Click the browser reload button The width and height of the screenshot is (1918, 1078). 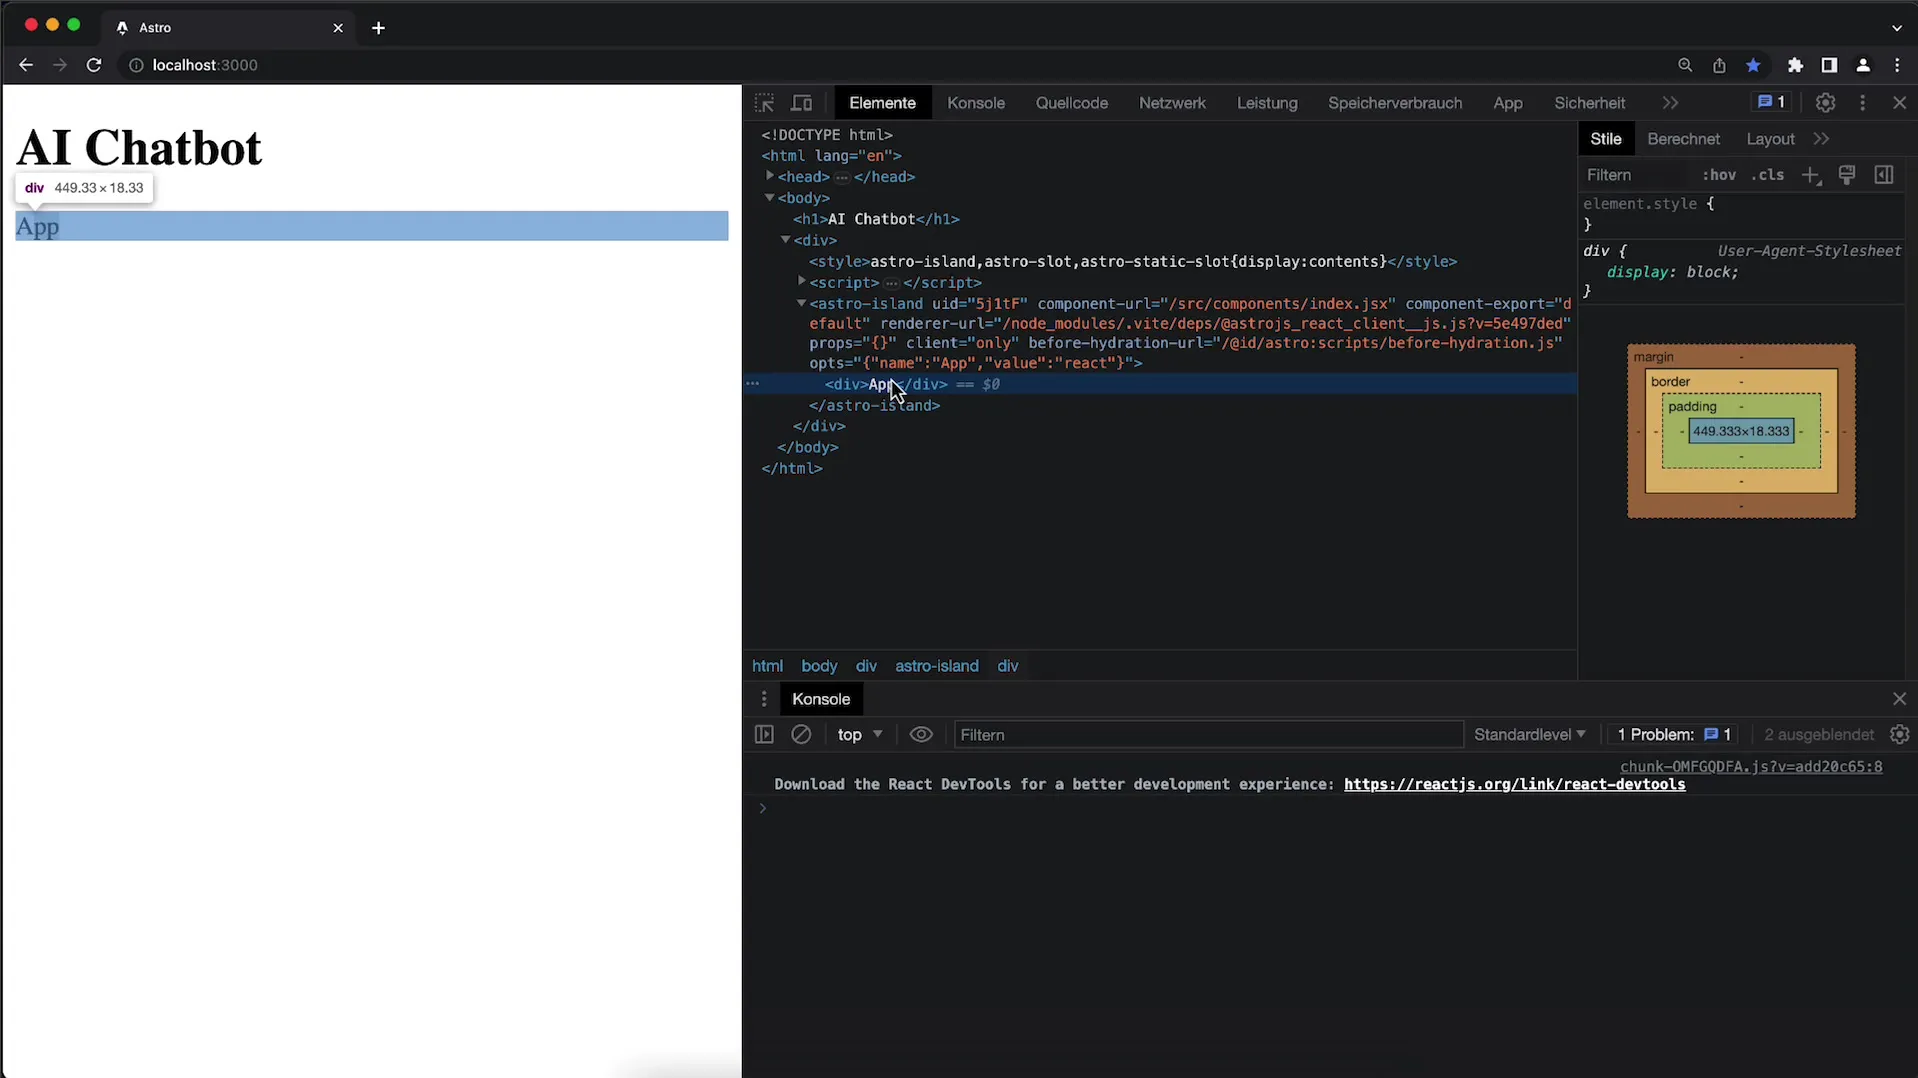pyautogui.click(x=94, y=65)
